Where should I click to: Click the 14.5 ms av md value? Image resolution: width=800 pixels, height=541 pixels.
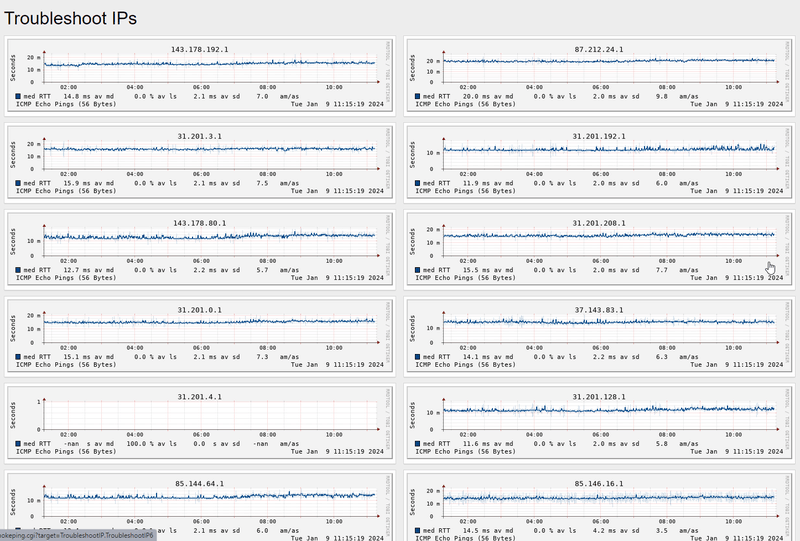[488, 530]
